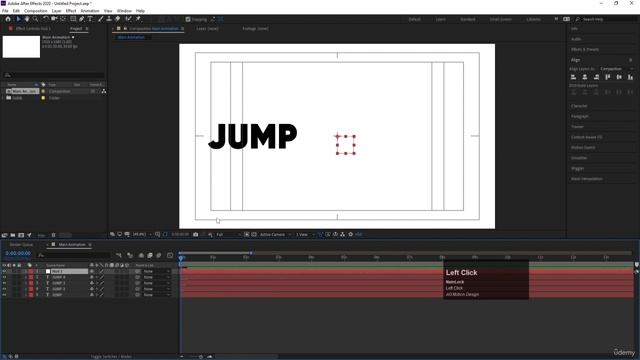
Task: Select the Horizontal Type tool
Action: (x=90, y=19)
